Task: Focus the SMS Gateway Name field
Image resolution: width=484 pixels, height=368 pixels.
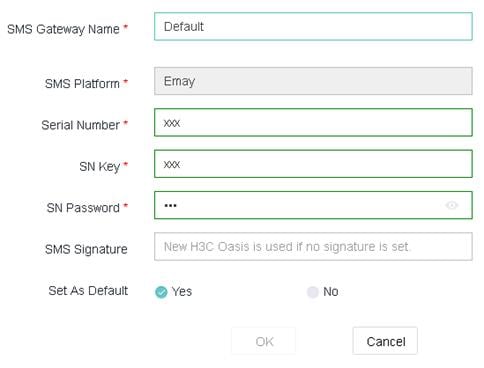Action: pyautogui.click(x=313, y=26)
